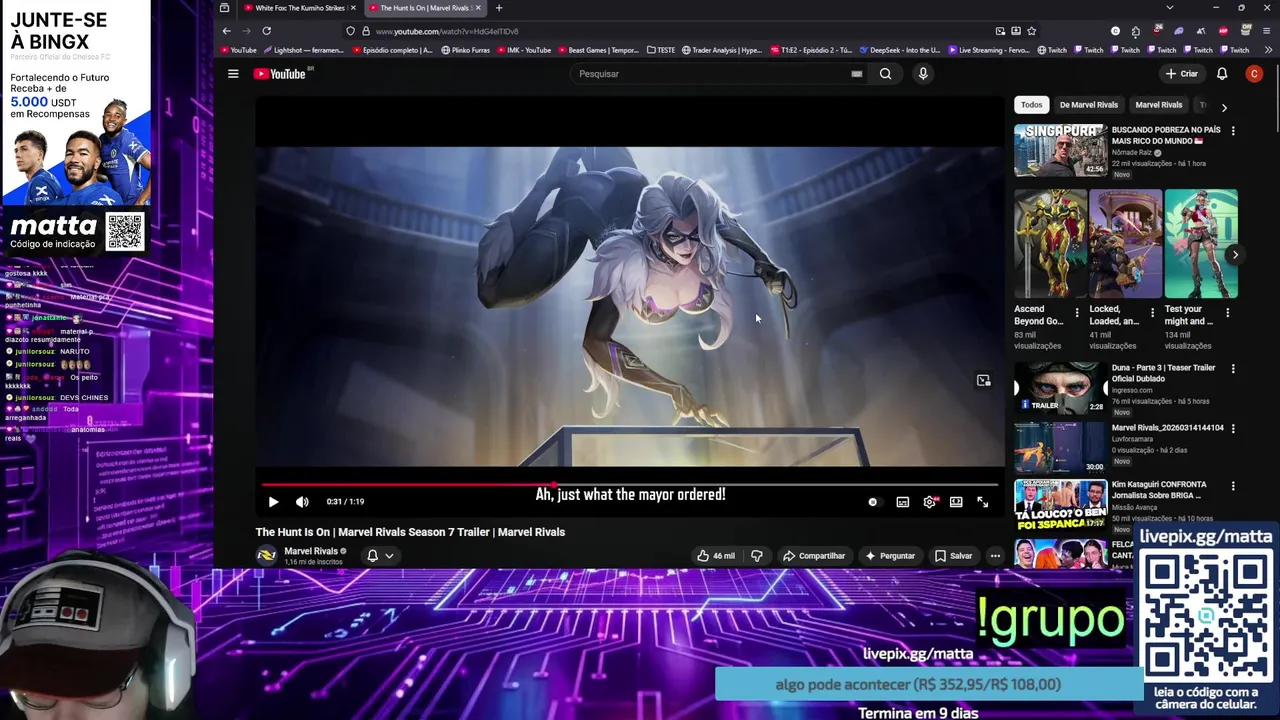This screenshot has height=720, width=1280.
Task: Switch to White Fox: The Kumiho Strikes tab
Action: click(298, 8)
